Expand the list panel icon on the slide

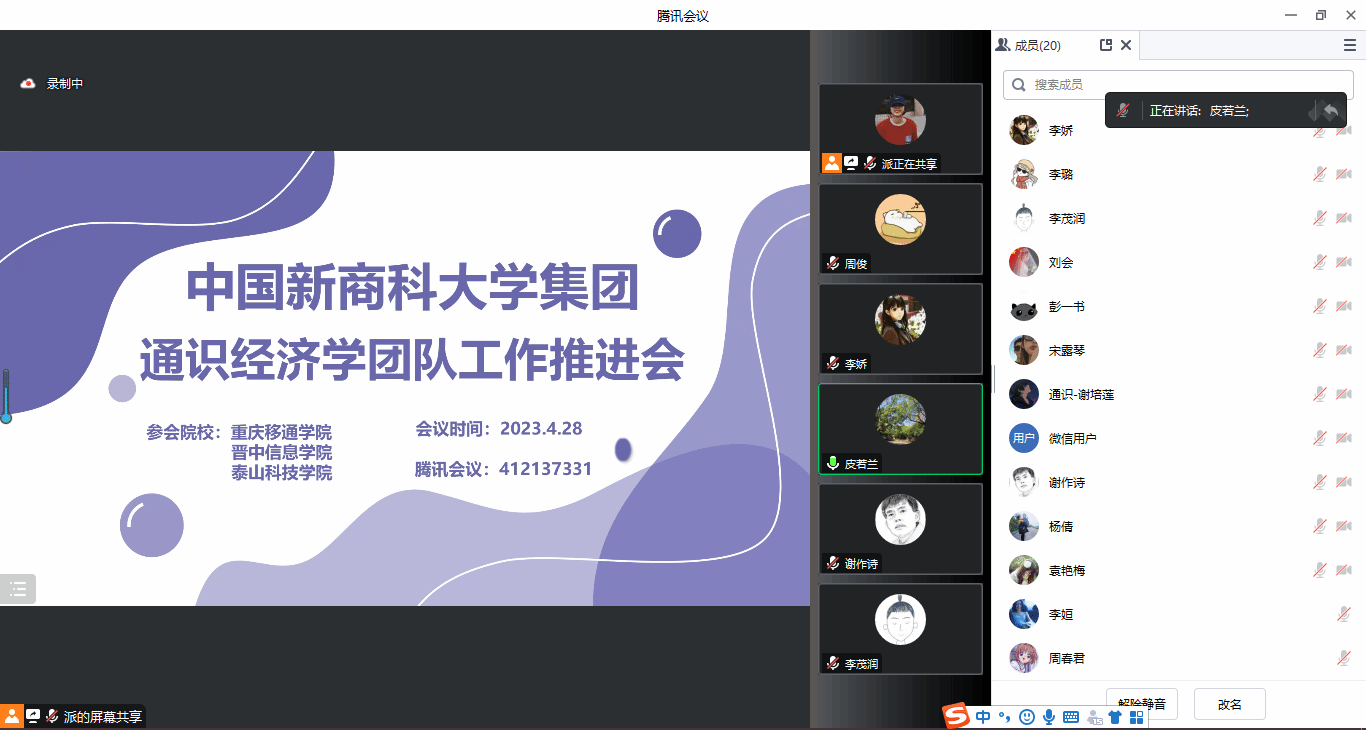(18, 589)
